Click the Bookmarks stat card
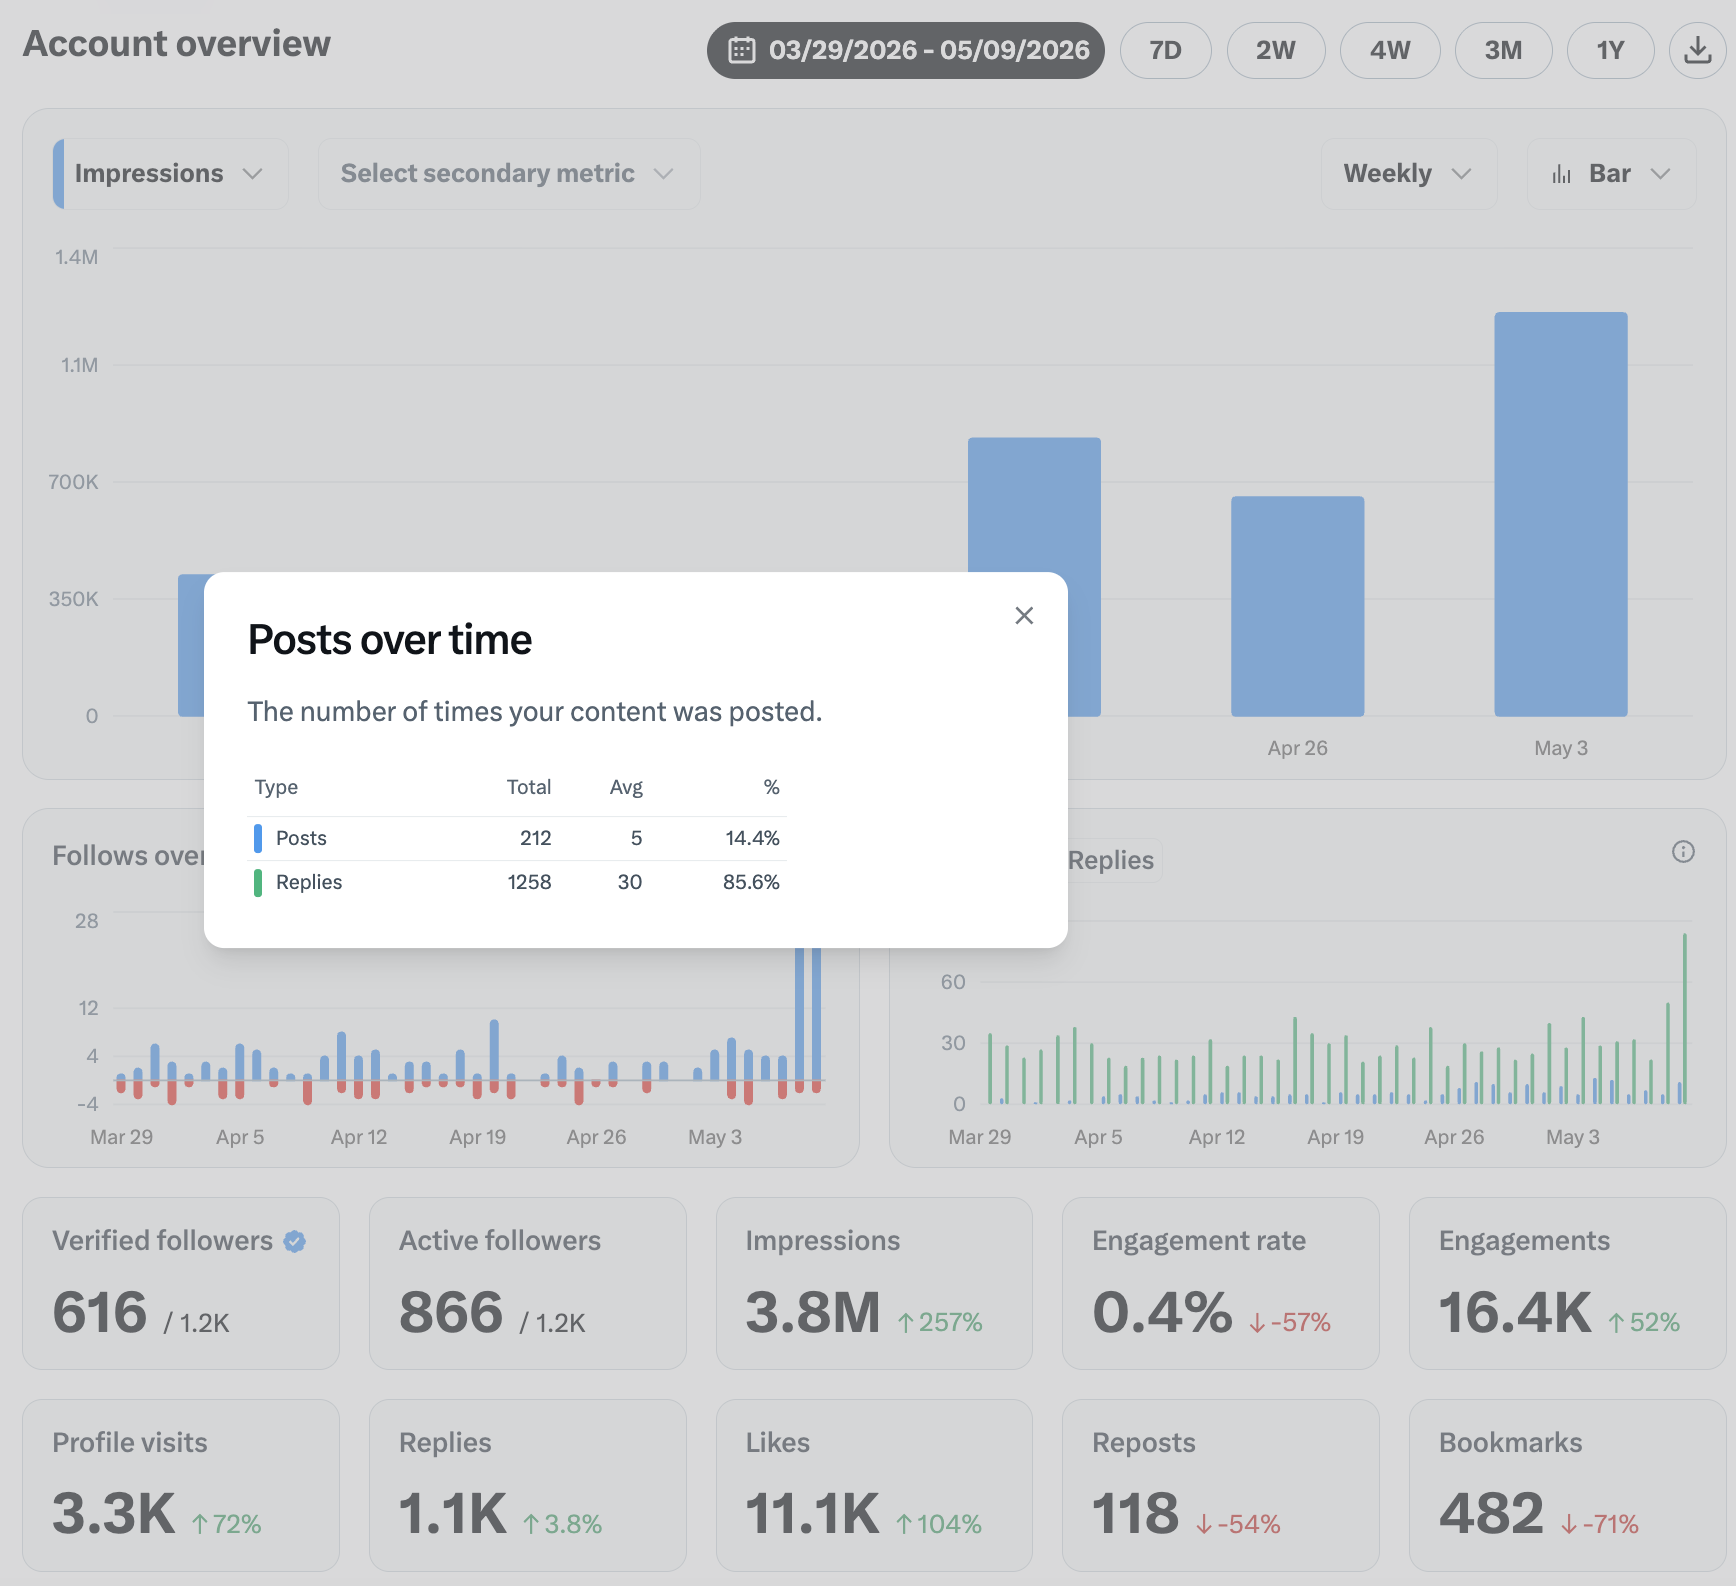 tap(1567, 1485)
